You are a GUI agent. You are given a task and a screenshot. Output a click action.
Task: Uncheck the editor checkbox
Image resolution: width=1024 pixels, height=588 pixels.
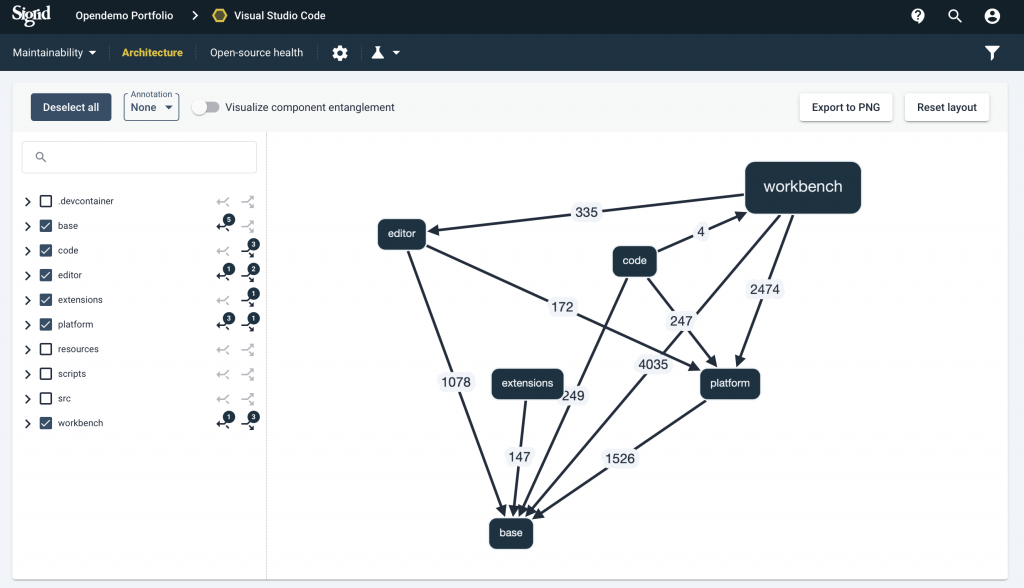pyautogui.click(x=46, y=276)
